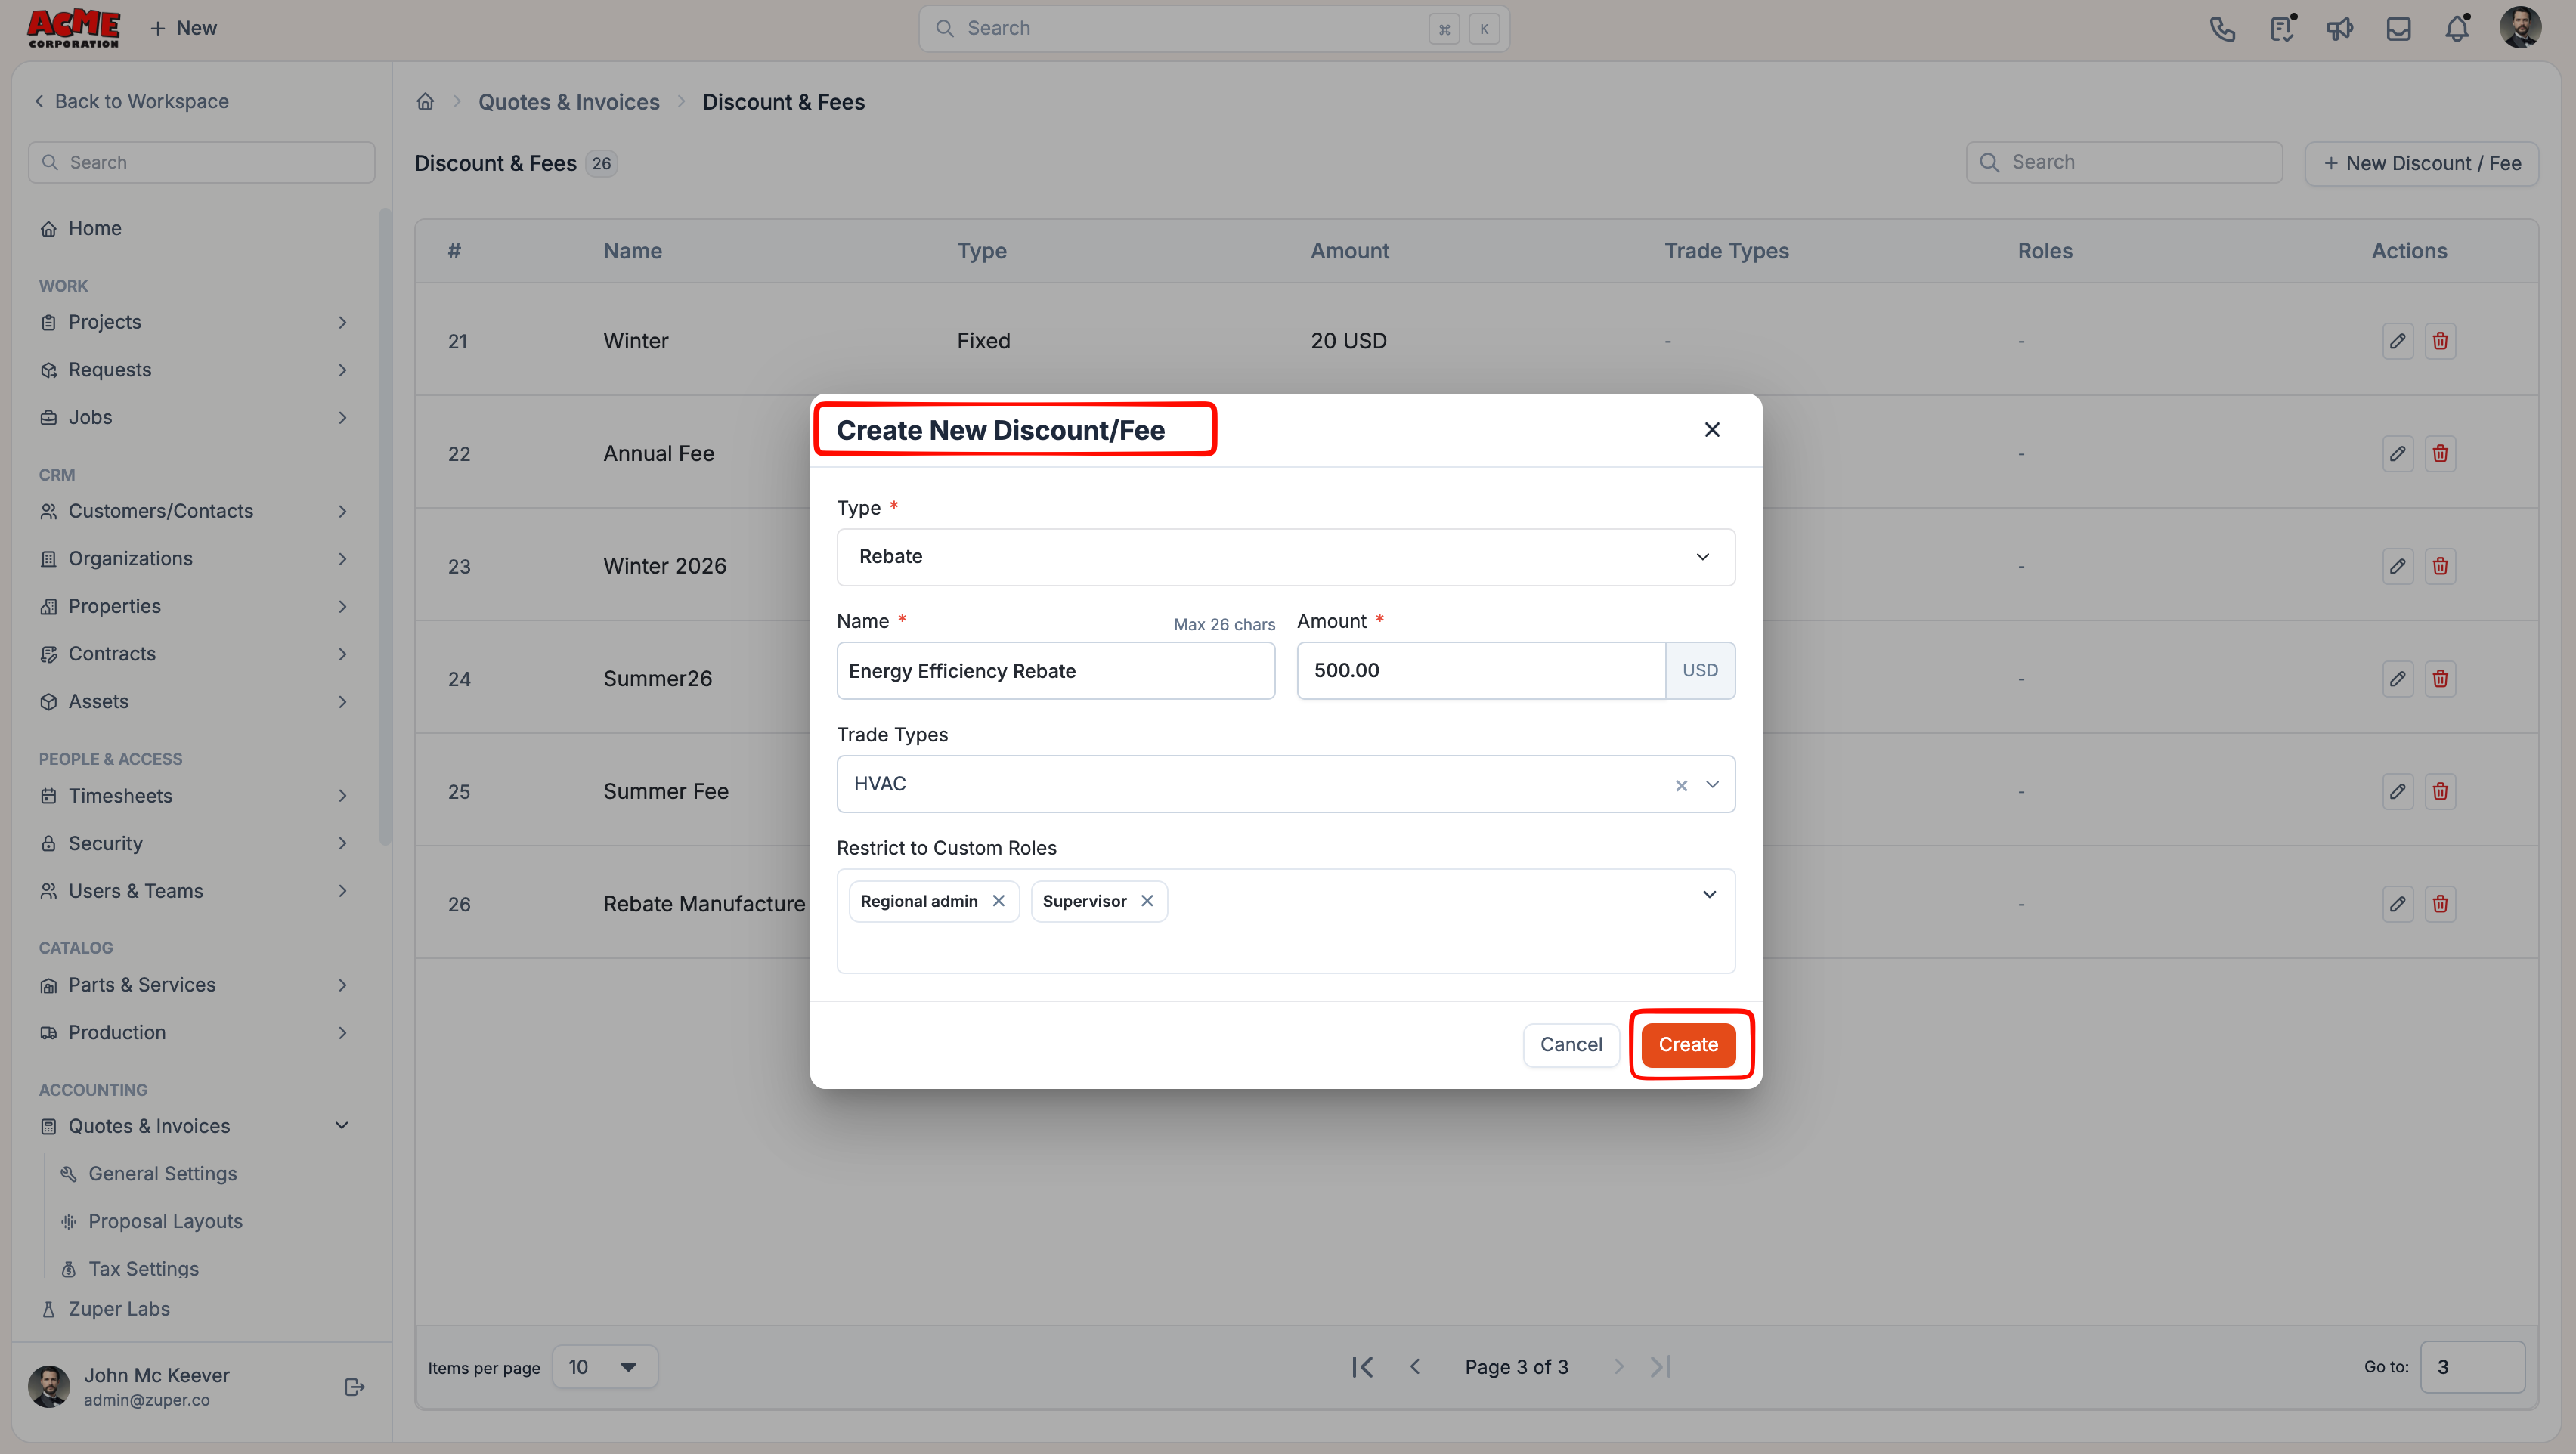Viewport: 2576px width, 1454px height.
Task: Remove the Supervisor role chip
Action: tap(1147, 901)
